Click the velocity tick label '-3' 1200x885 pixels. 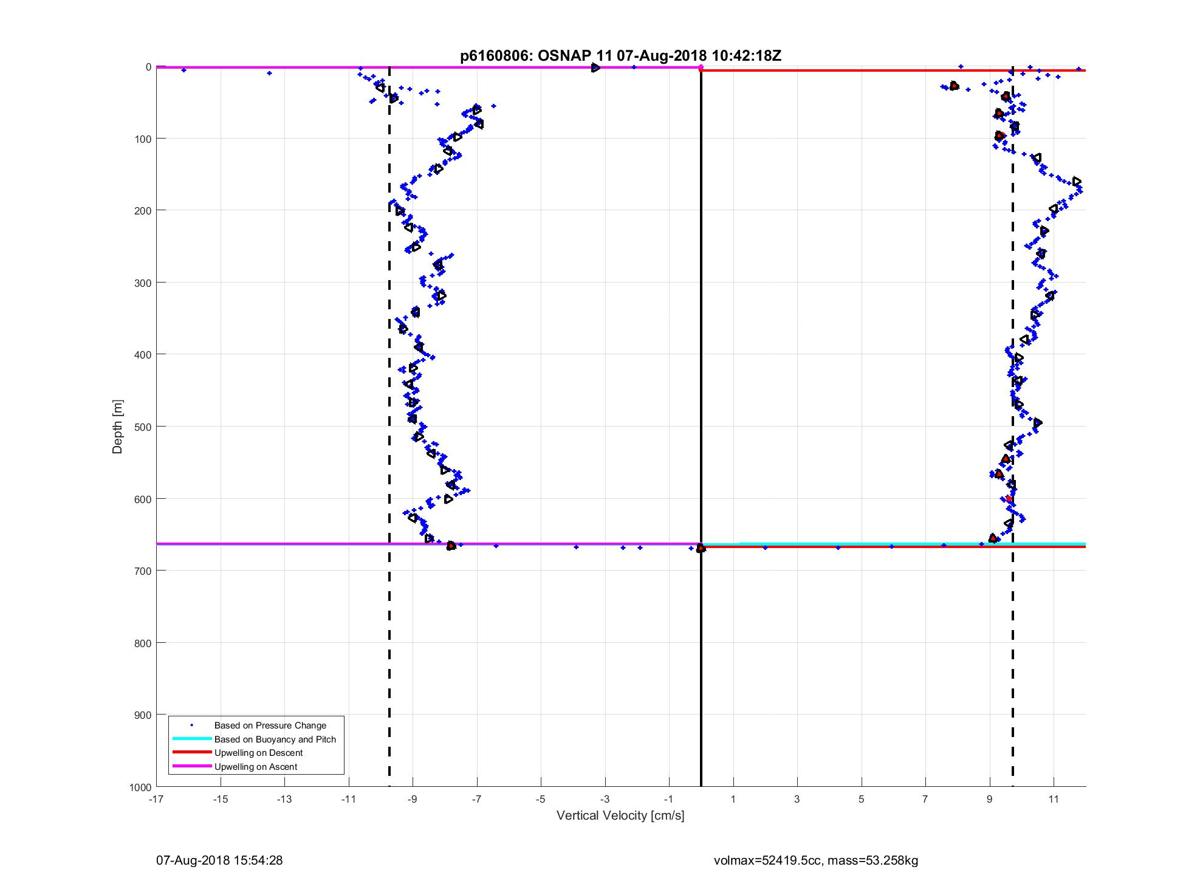(x=604, y=799)
